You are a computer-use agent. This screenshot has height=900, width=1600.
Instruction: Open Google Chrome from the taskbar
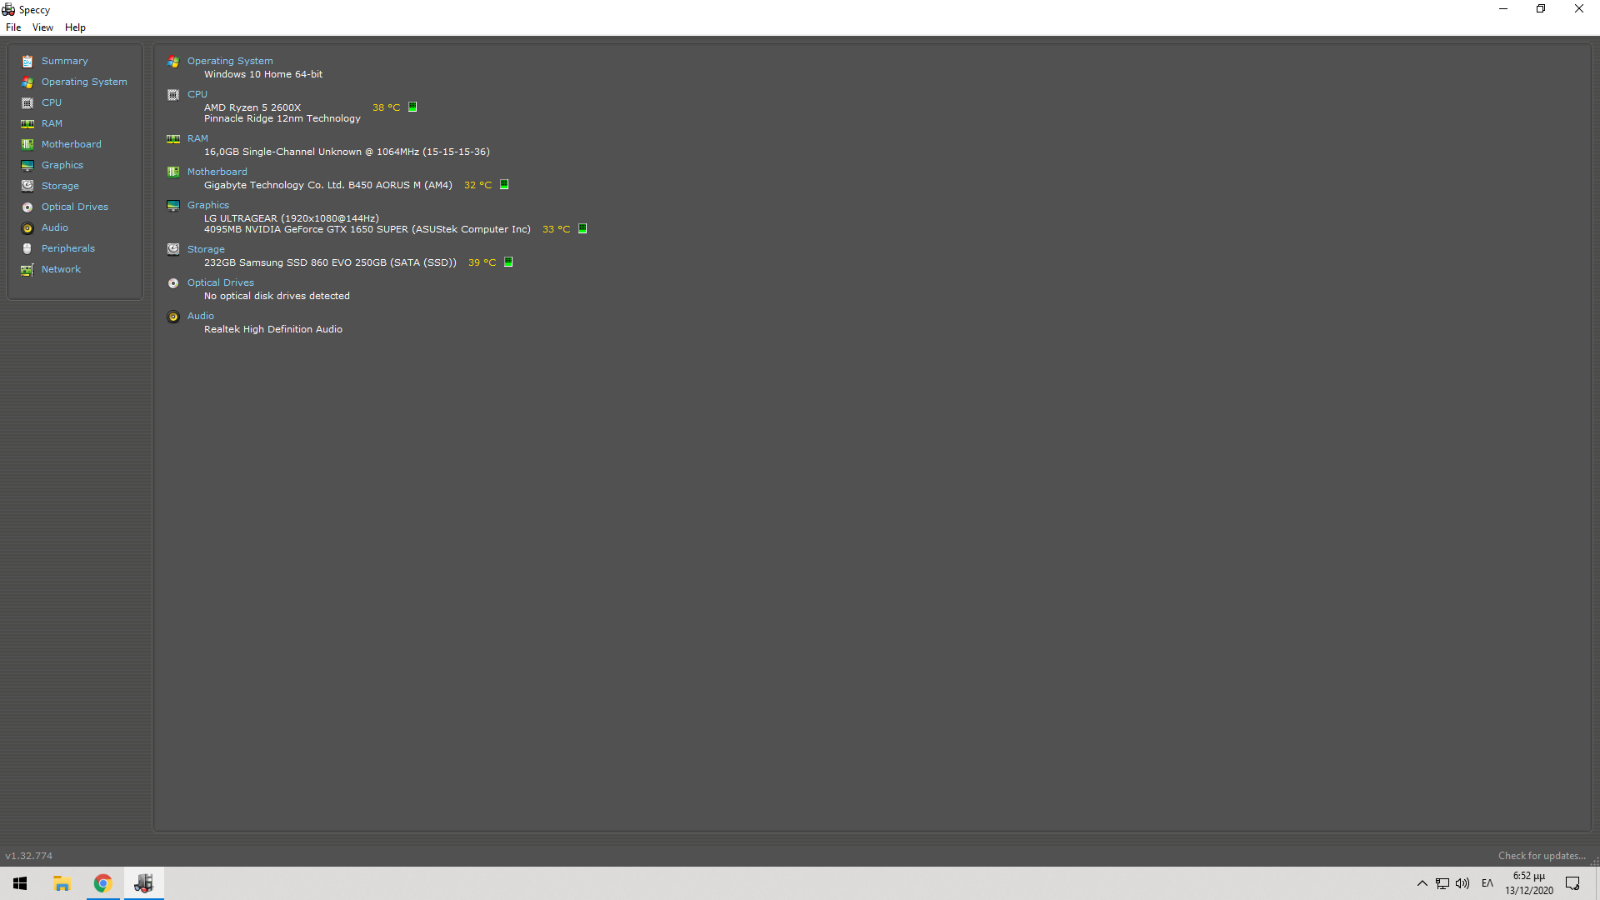(102, 884)
